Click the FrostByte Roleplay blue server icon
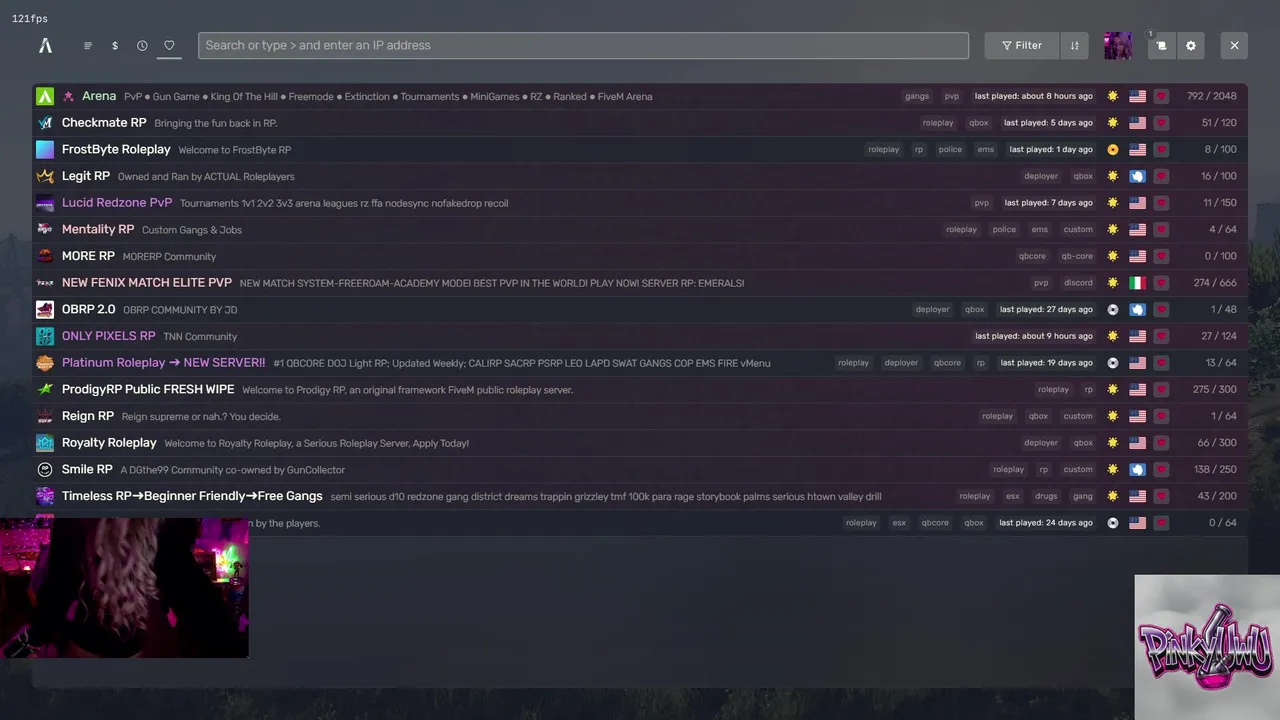 [45, 150]
